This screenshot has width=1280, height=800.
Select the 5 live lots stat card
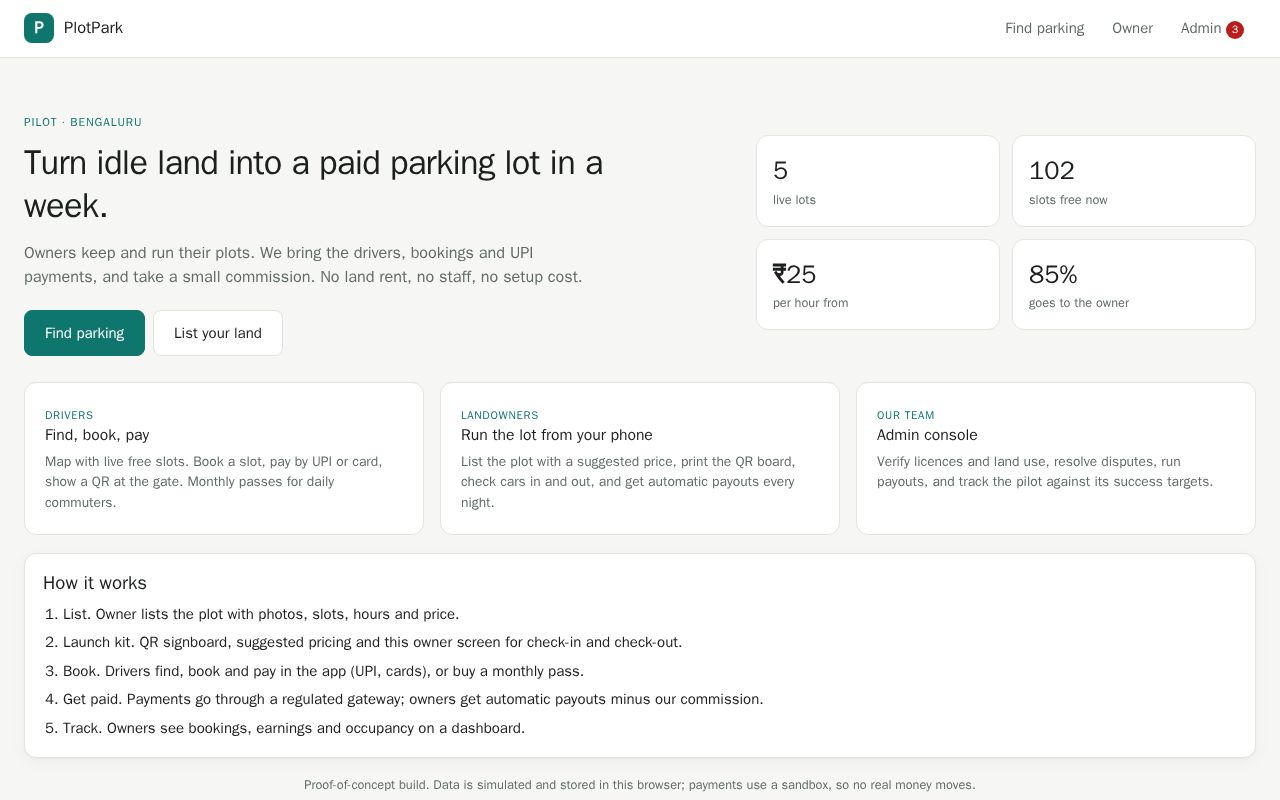(x=878, y=181)
